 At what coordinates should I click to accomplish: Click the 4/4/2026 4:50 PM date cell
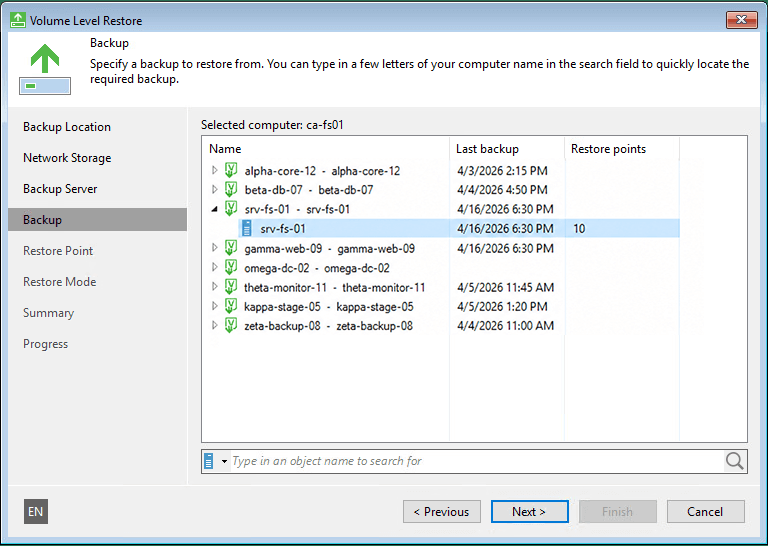pyautogui.click(x=502, y=190)
